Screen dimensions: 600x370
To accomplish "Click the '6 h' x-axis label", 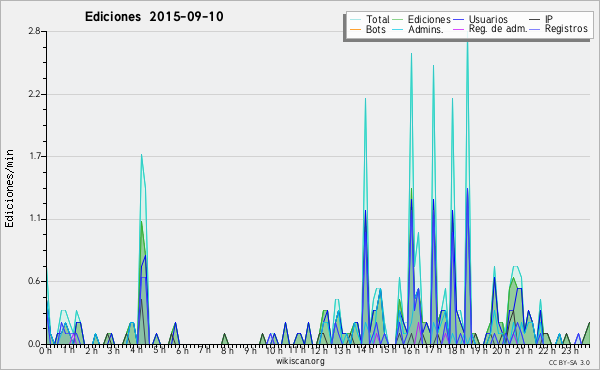I will 182,351.
